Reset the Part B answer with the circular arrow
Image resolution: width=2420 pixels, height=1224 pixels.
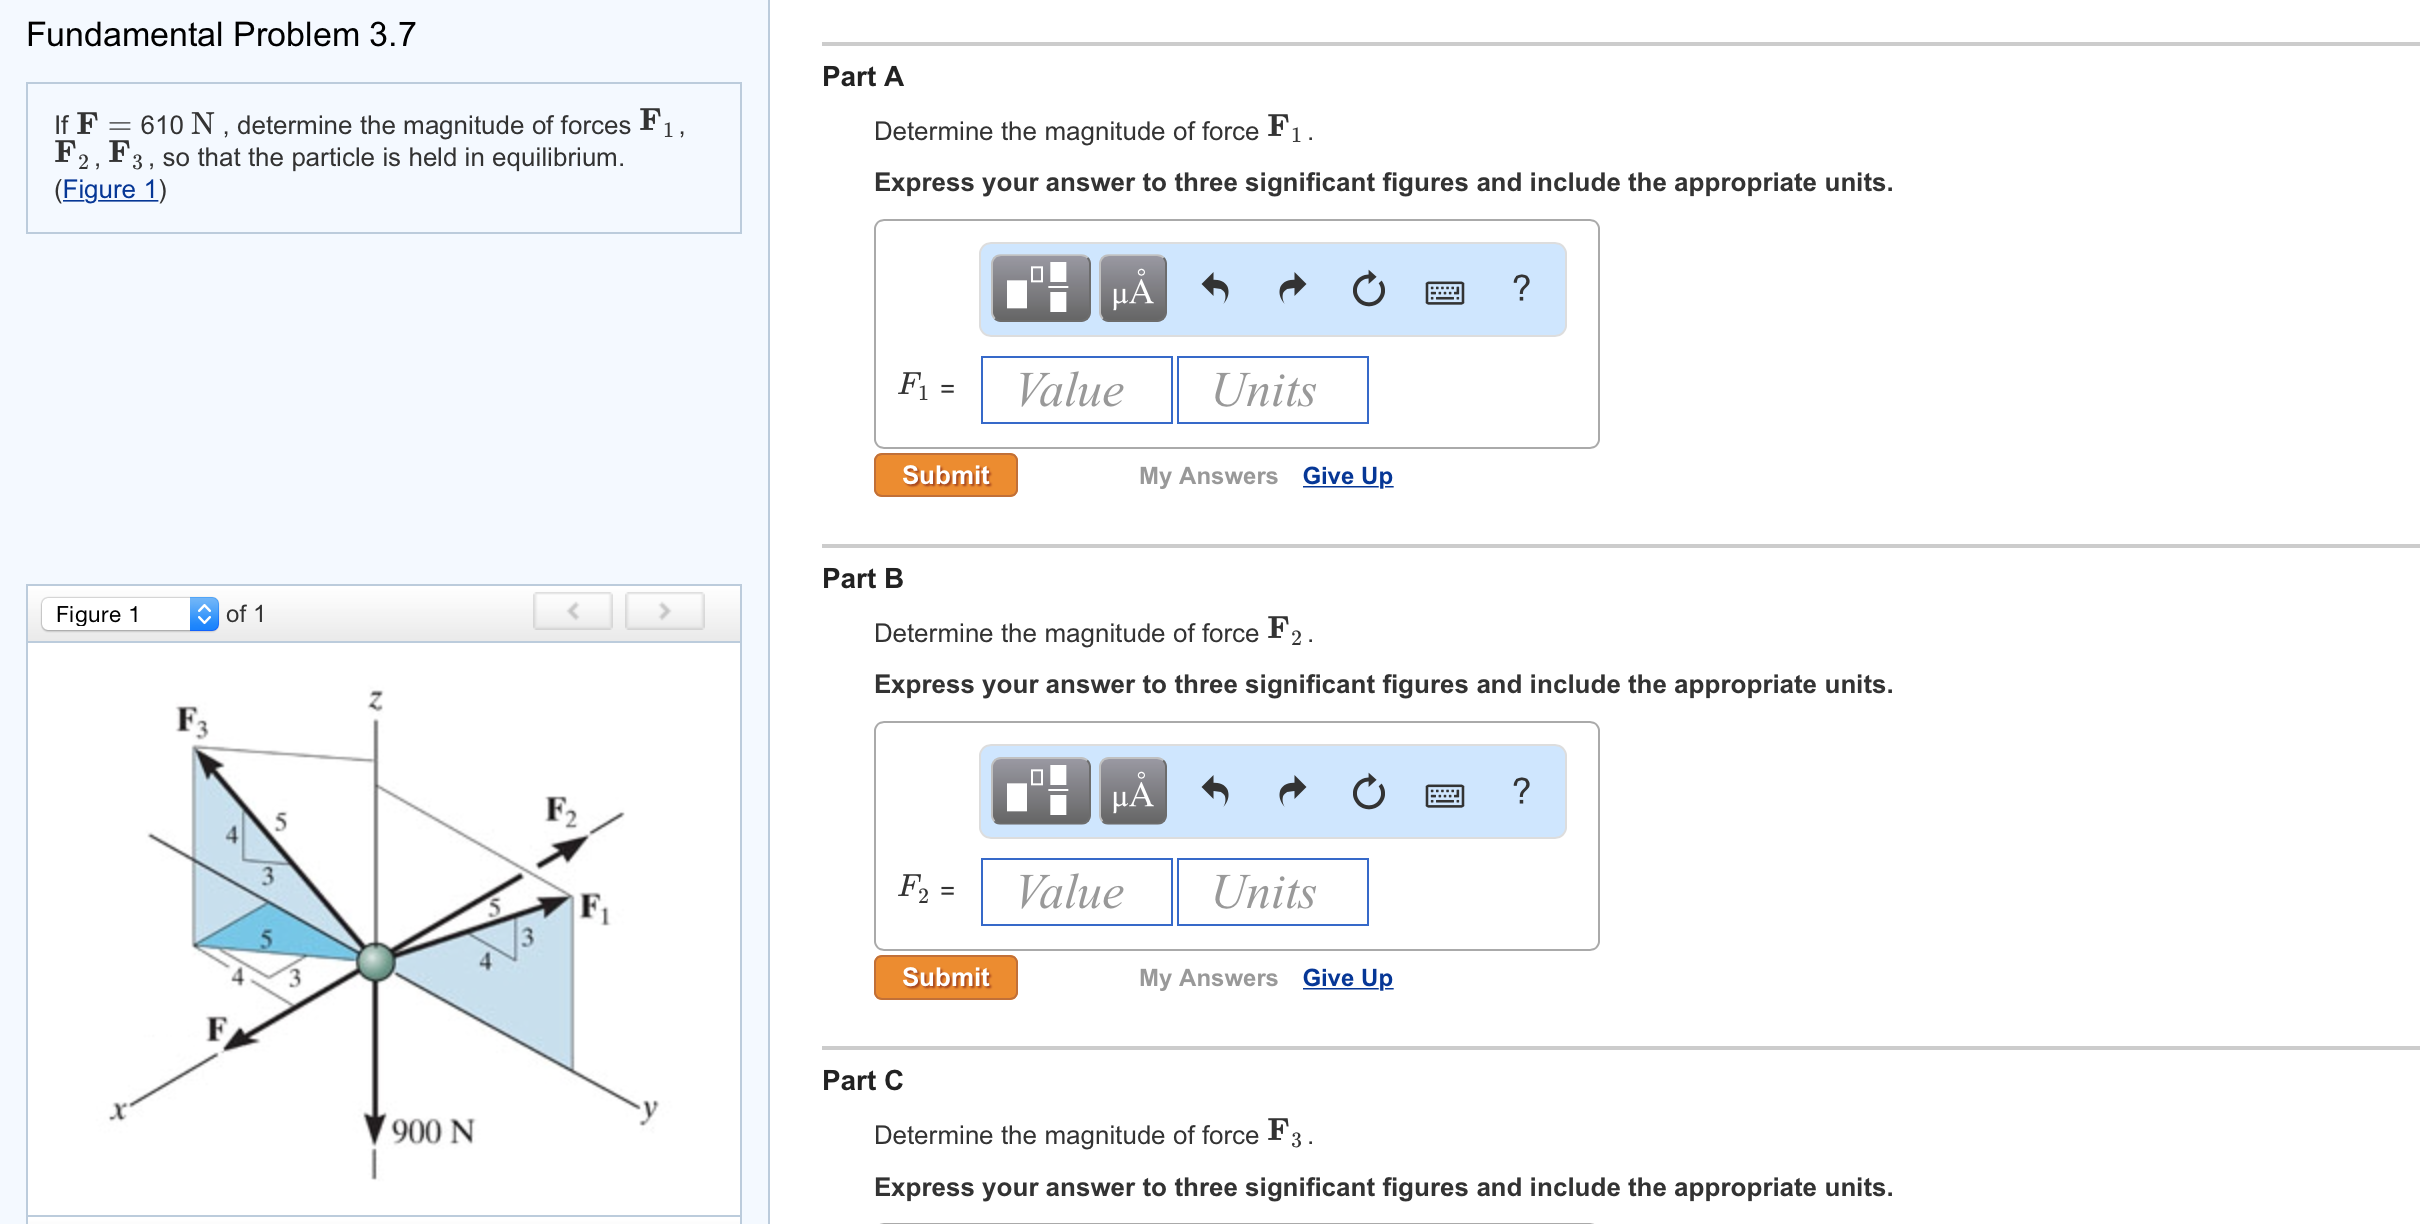point(1368,792)
